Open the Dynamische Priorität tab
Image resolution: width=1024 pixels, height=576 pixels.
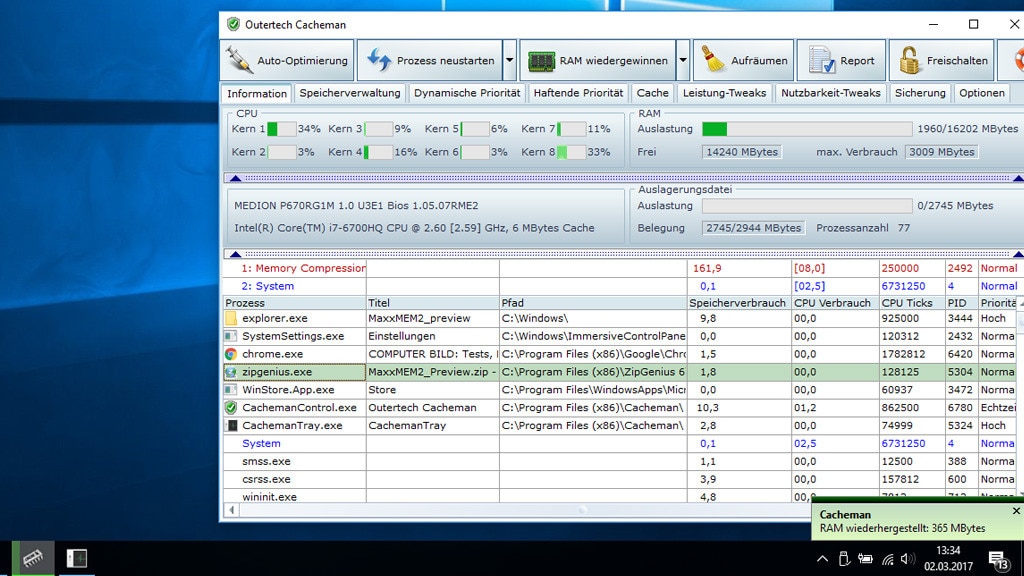click(467, 93)
